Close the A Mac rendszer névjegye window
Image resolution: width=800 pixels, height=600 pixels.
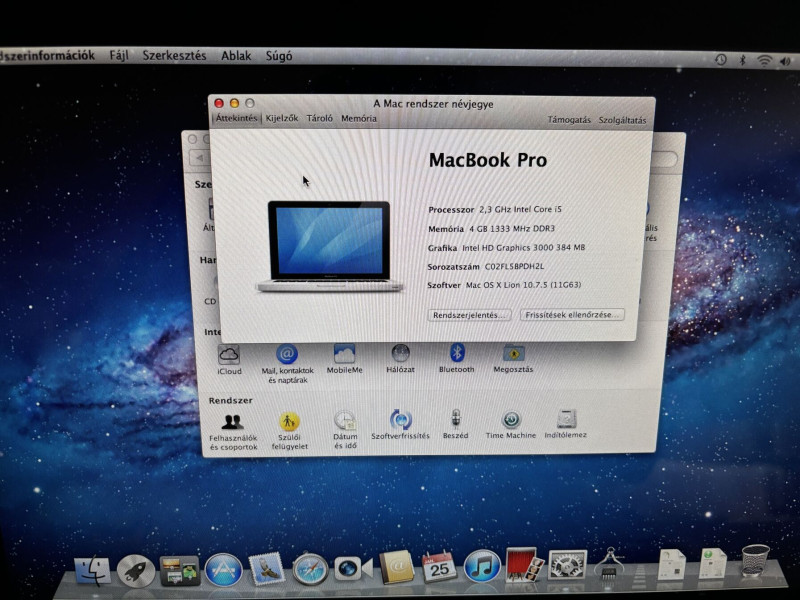click(x=219, y=103)
